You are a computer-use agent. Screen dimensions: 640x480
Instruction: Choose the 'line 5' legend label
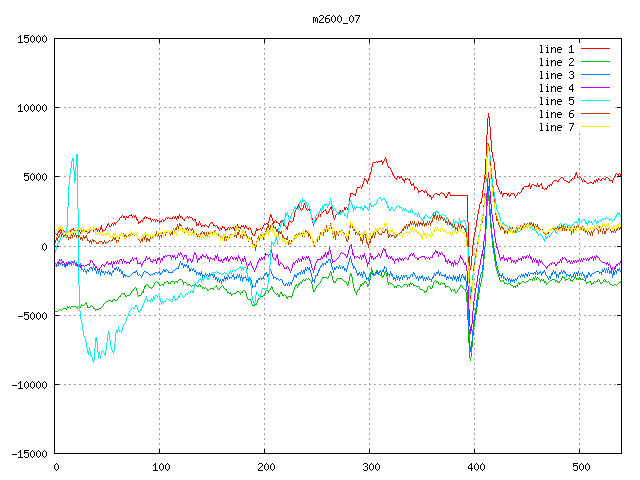coord(557,101)
